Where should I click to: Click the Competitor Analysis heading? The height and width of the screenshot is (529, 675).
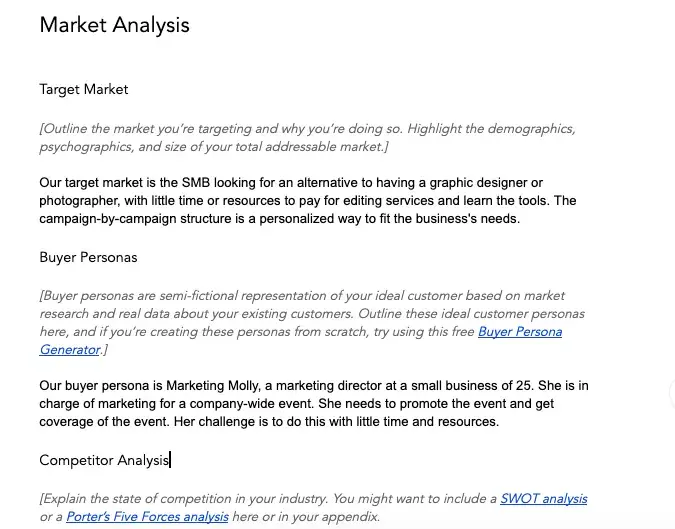(104, 460)
